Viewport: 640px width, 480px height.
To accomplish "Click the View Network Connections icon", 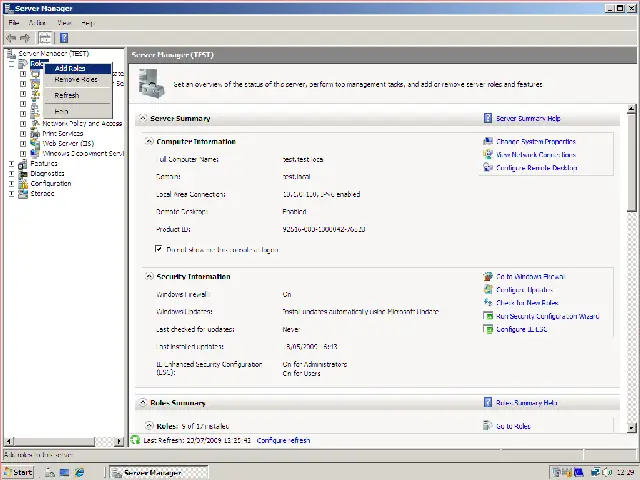I will (x=488, y=155).
